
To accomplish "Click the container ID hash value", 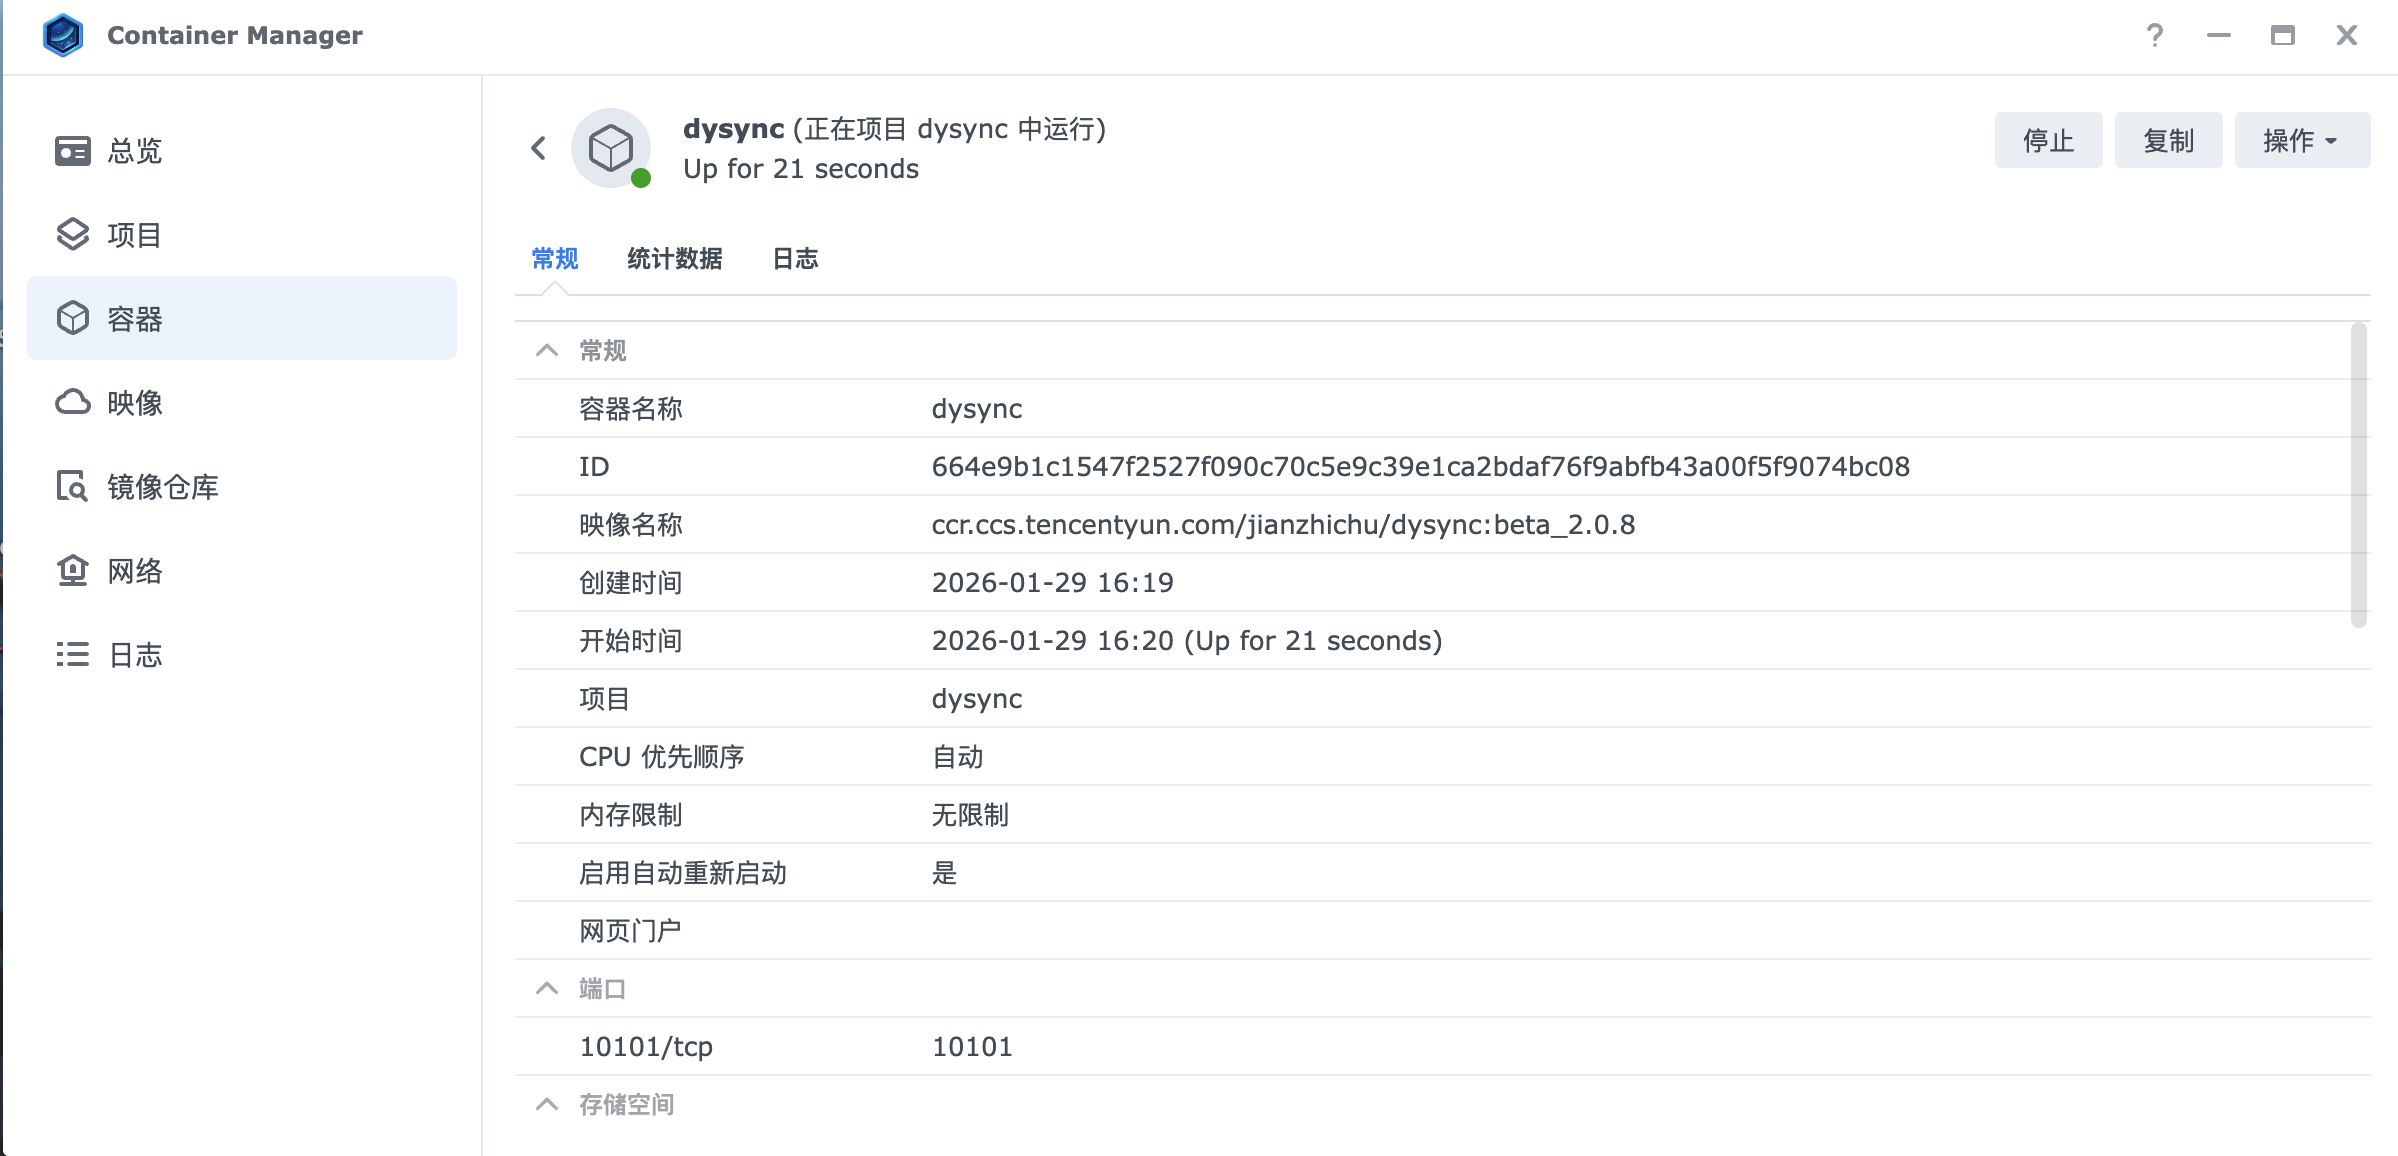I will (1420, 467).
